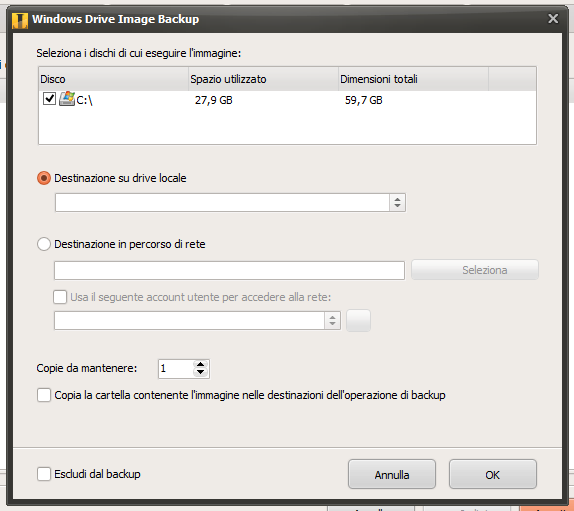Increase Copie da mantenere with up arrow
This screenshot has height=511, width=574.
200,365
